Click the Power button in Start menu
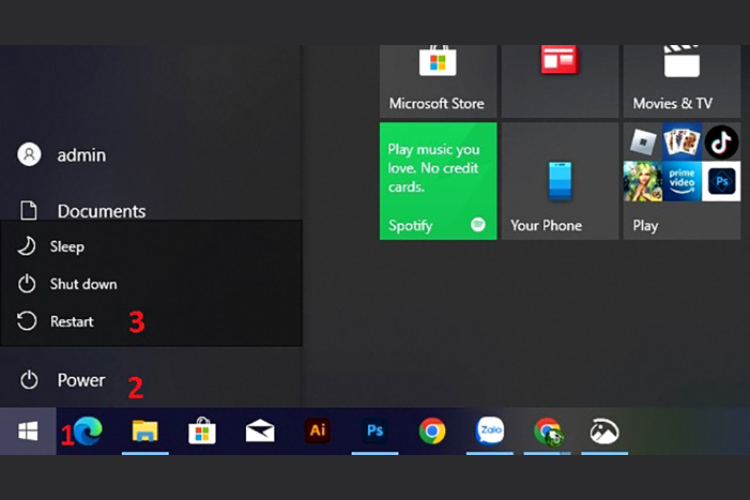 pyautogui.click(x=80, y=380)
